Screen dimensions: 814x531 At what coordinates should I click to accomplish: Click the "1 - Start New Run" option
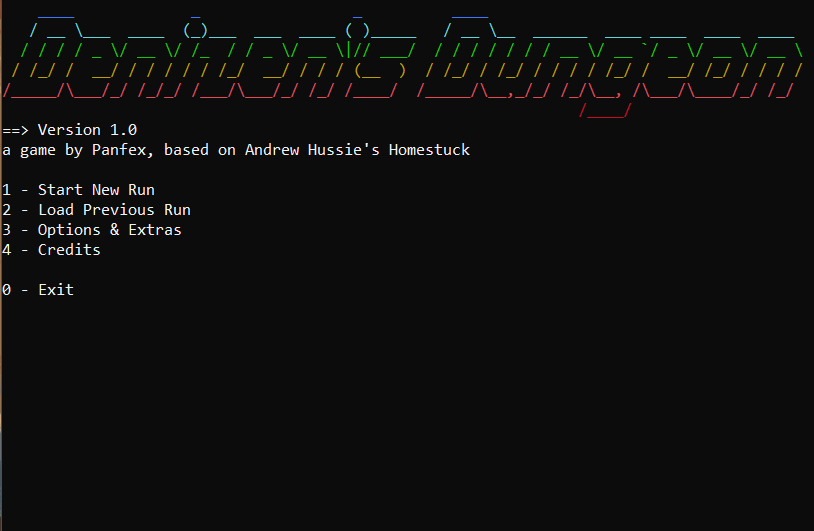click(x=79, y=190)
